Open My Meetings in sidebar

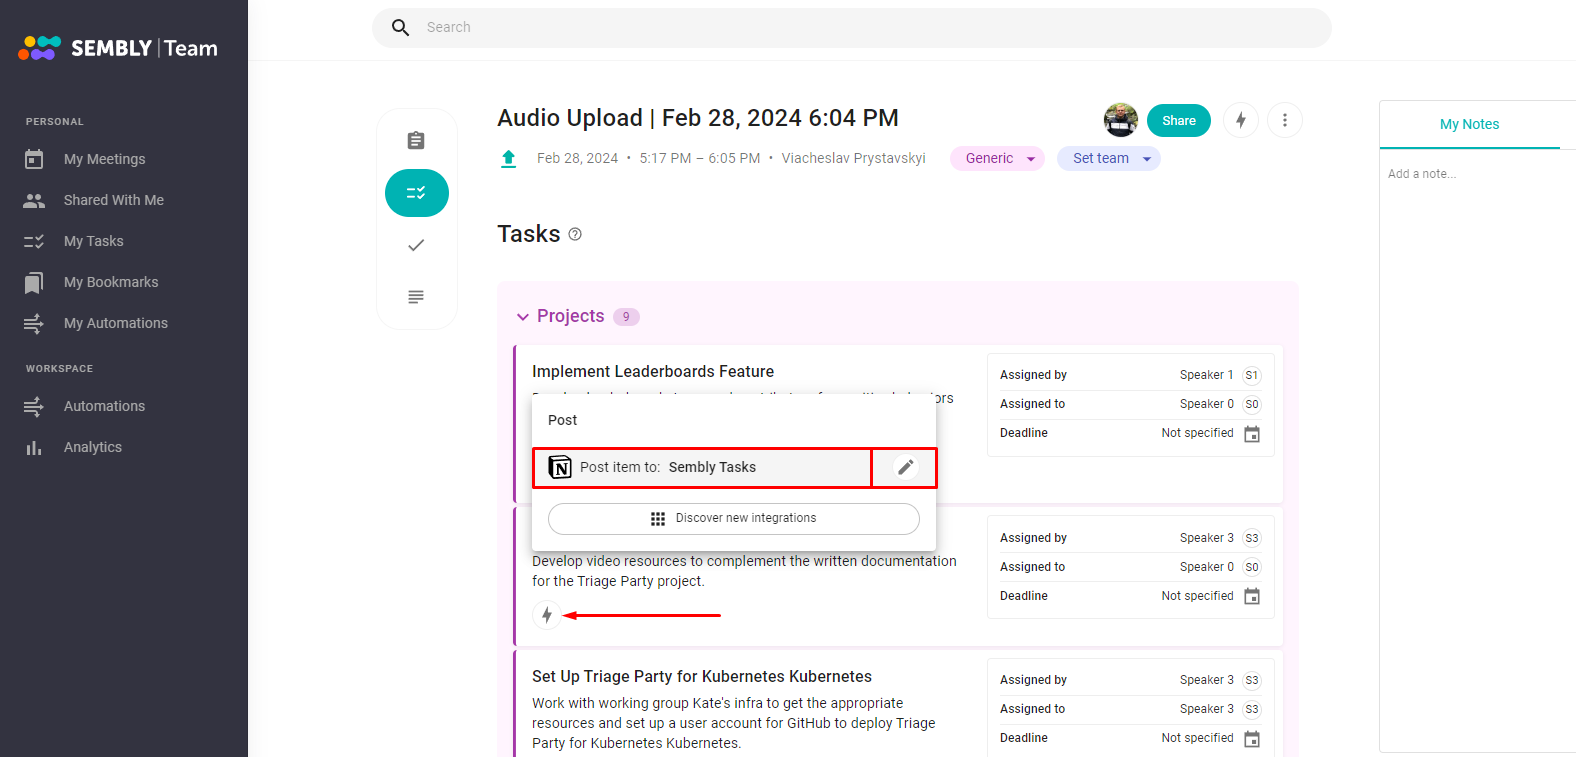104,159
